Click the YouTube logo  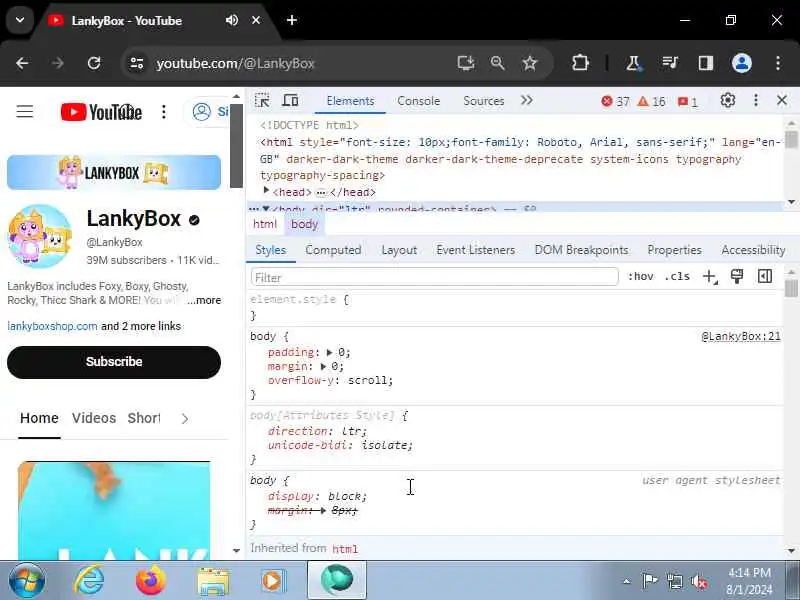[x=101, y=112]
